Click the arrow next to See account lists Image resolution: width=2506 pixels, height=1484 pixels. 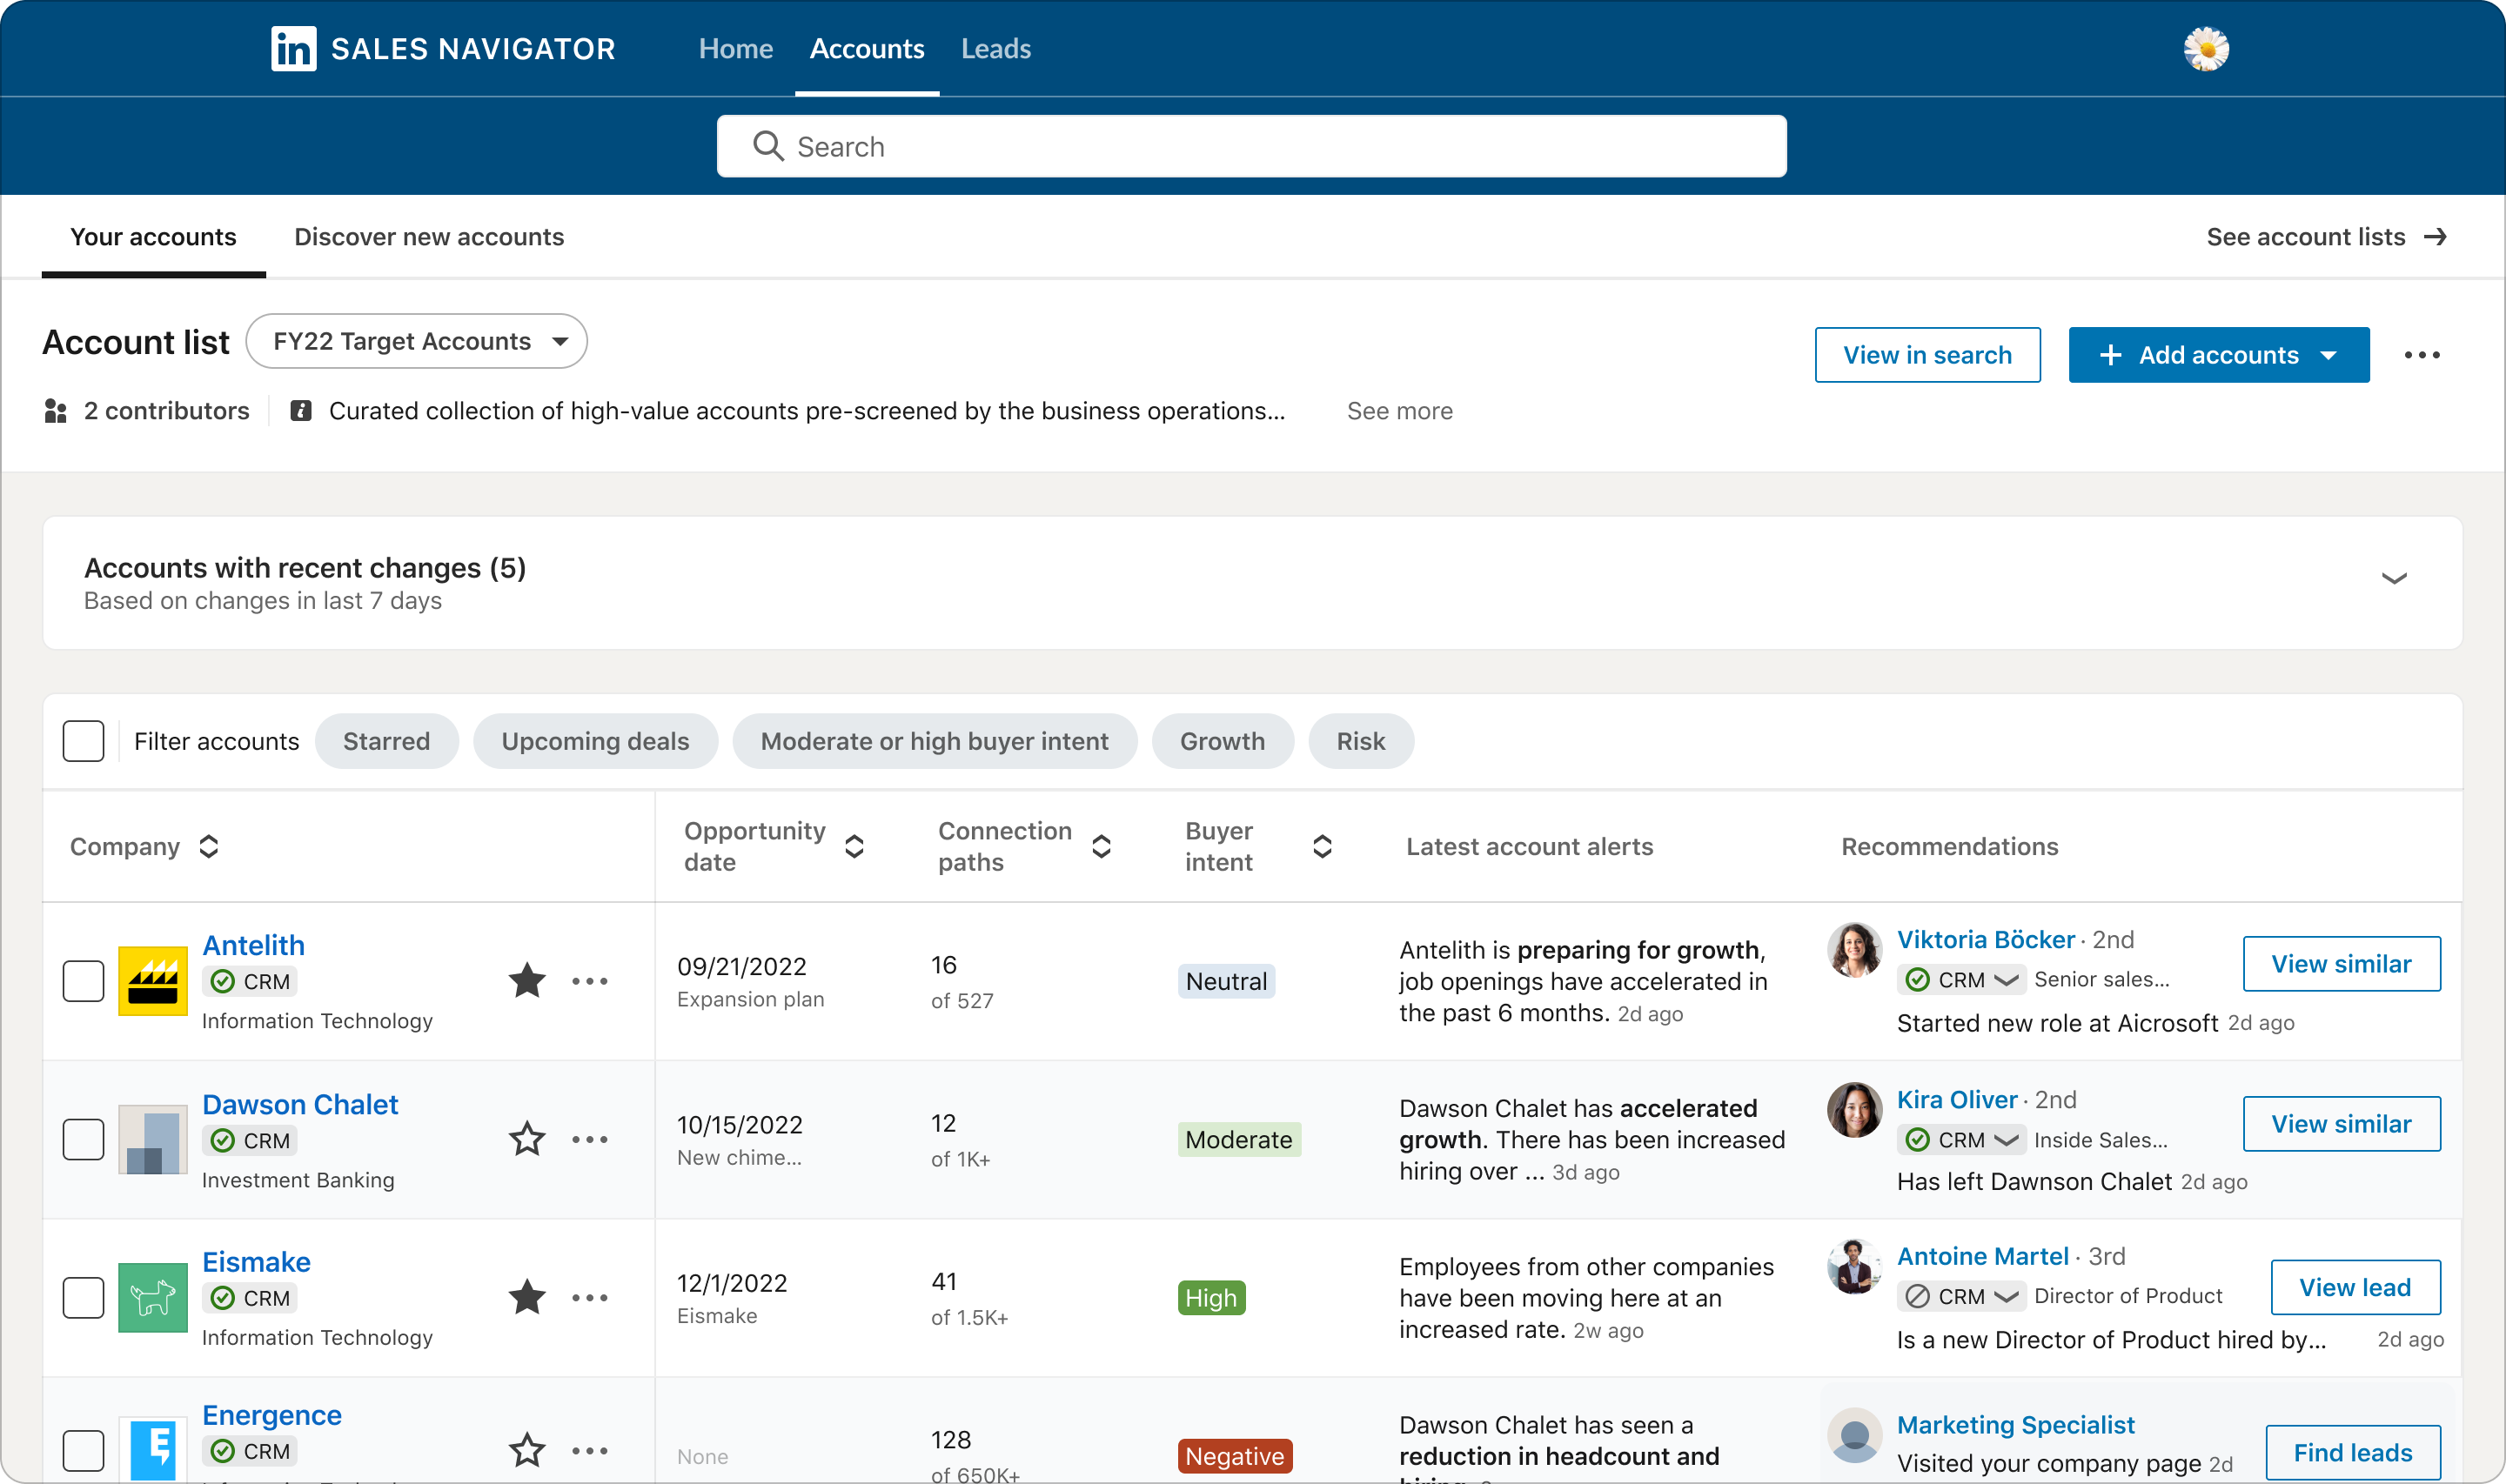2435,237
